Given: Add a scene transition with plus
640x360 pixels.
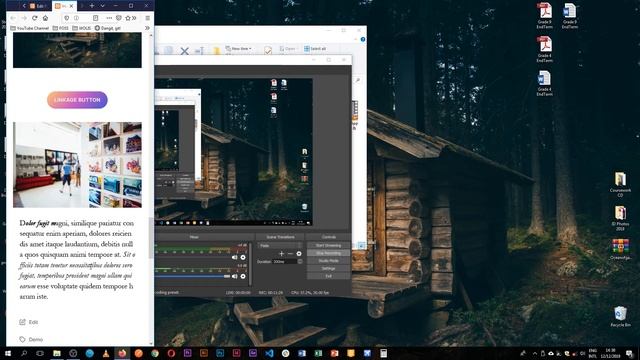Looking at the screenshot, I should (x=281, y=253).
